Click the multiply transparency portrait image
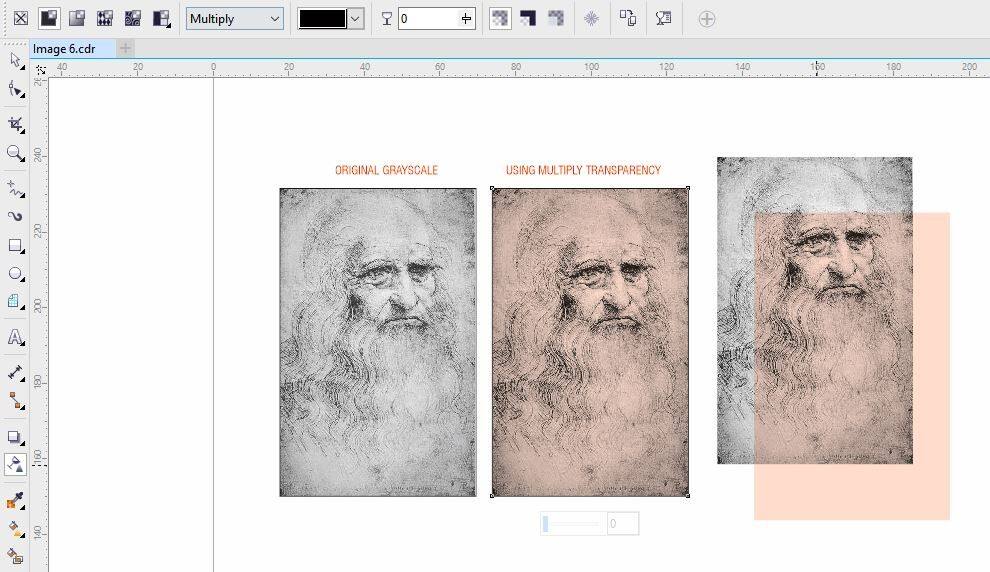Screen dimensions: 990x572 point(590,342)
